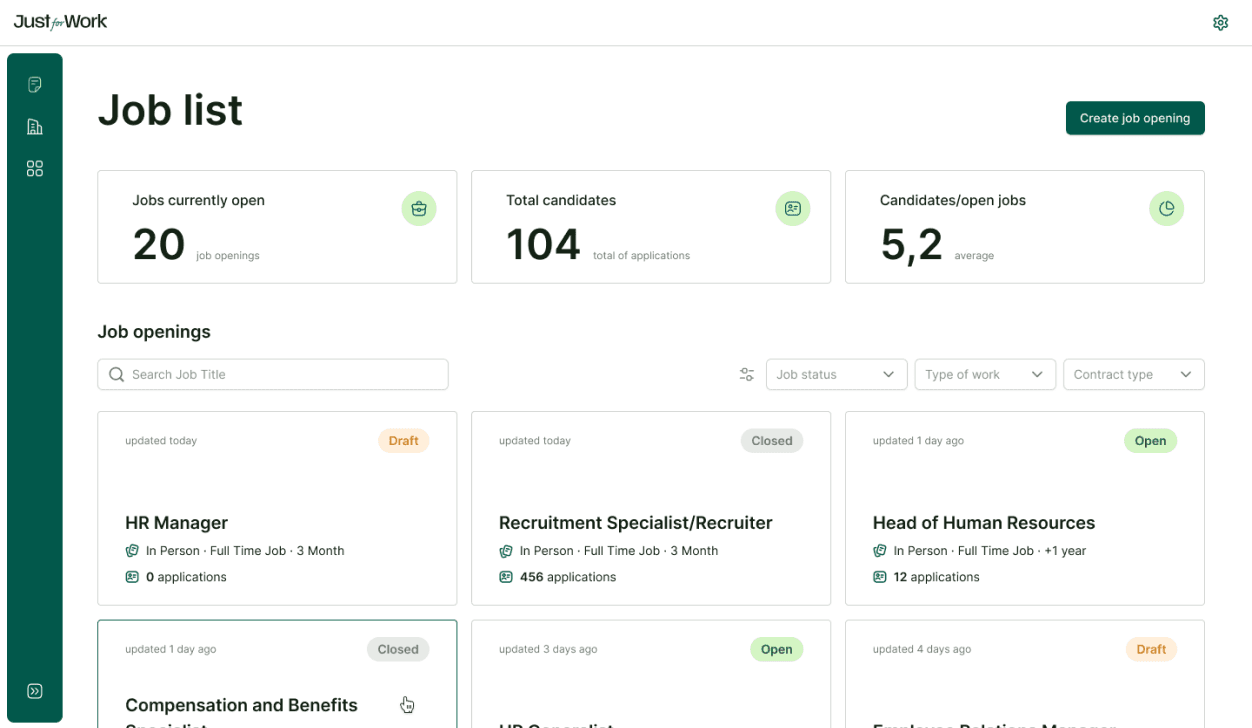Click 'Candidates/open jobs' label

tap(953, 200)
